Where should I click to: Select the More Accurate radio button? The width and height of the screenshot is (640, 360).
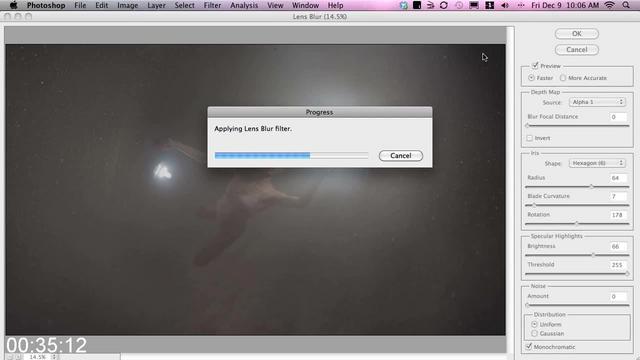click(x=563, y=78)
